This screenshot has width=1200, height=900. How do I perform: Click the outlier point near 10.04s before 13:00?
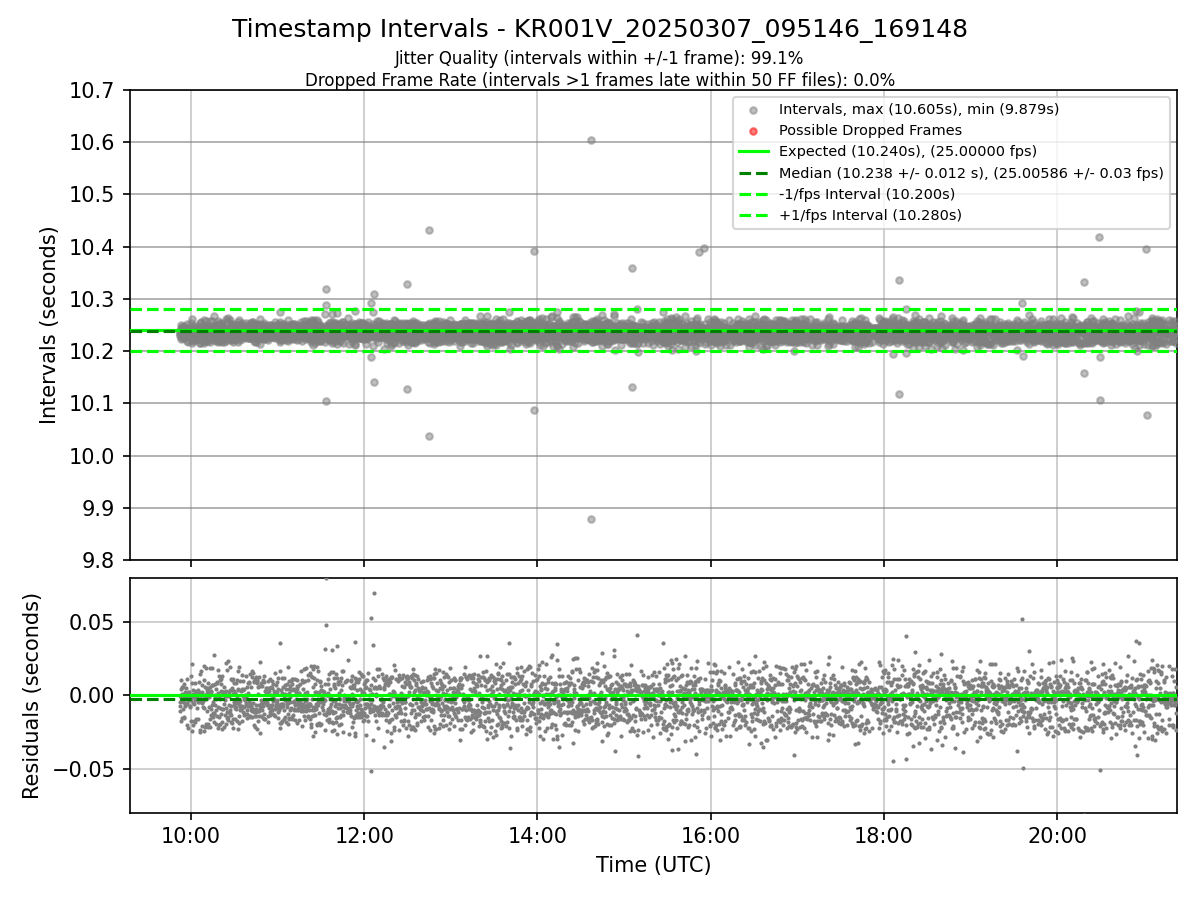(429, 436)
